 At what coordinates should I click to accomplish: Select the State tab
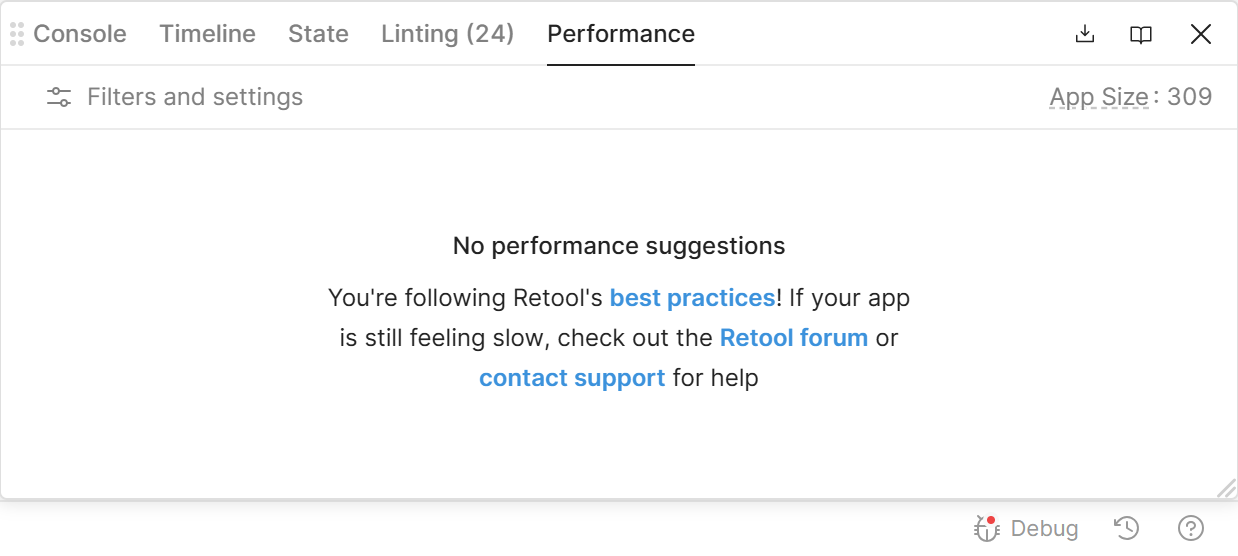[318, 34]
